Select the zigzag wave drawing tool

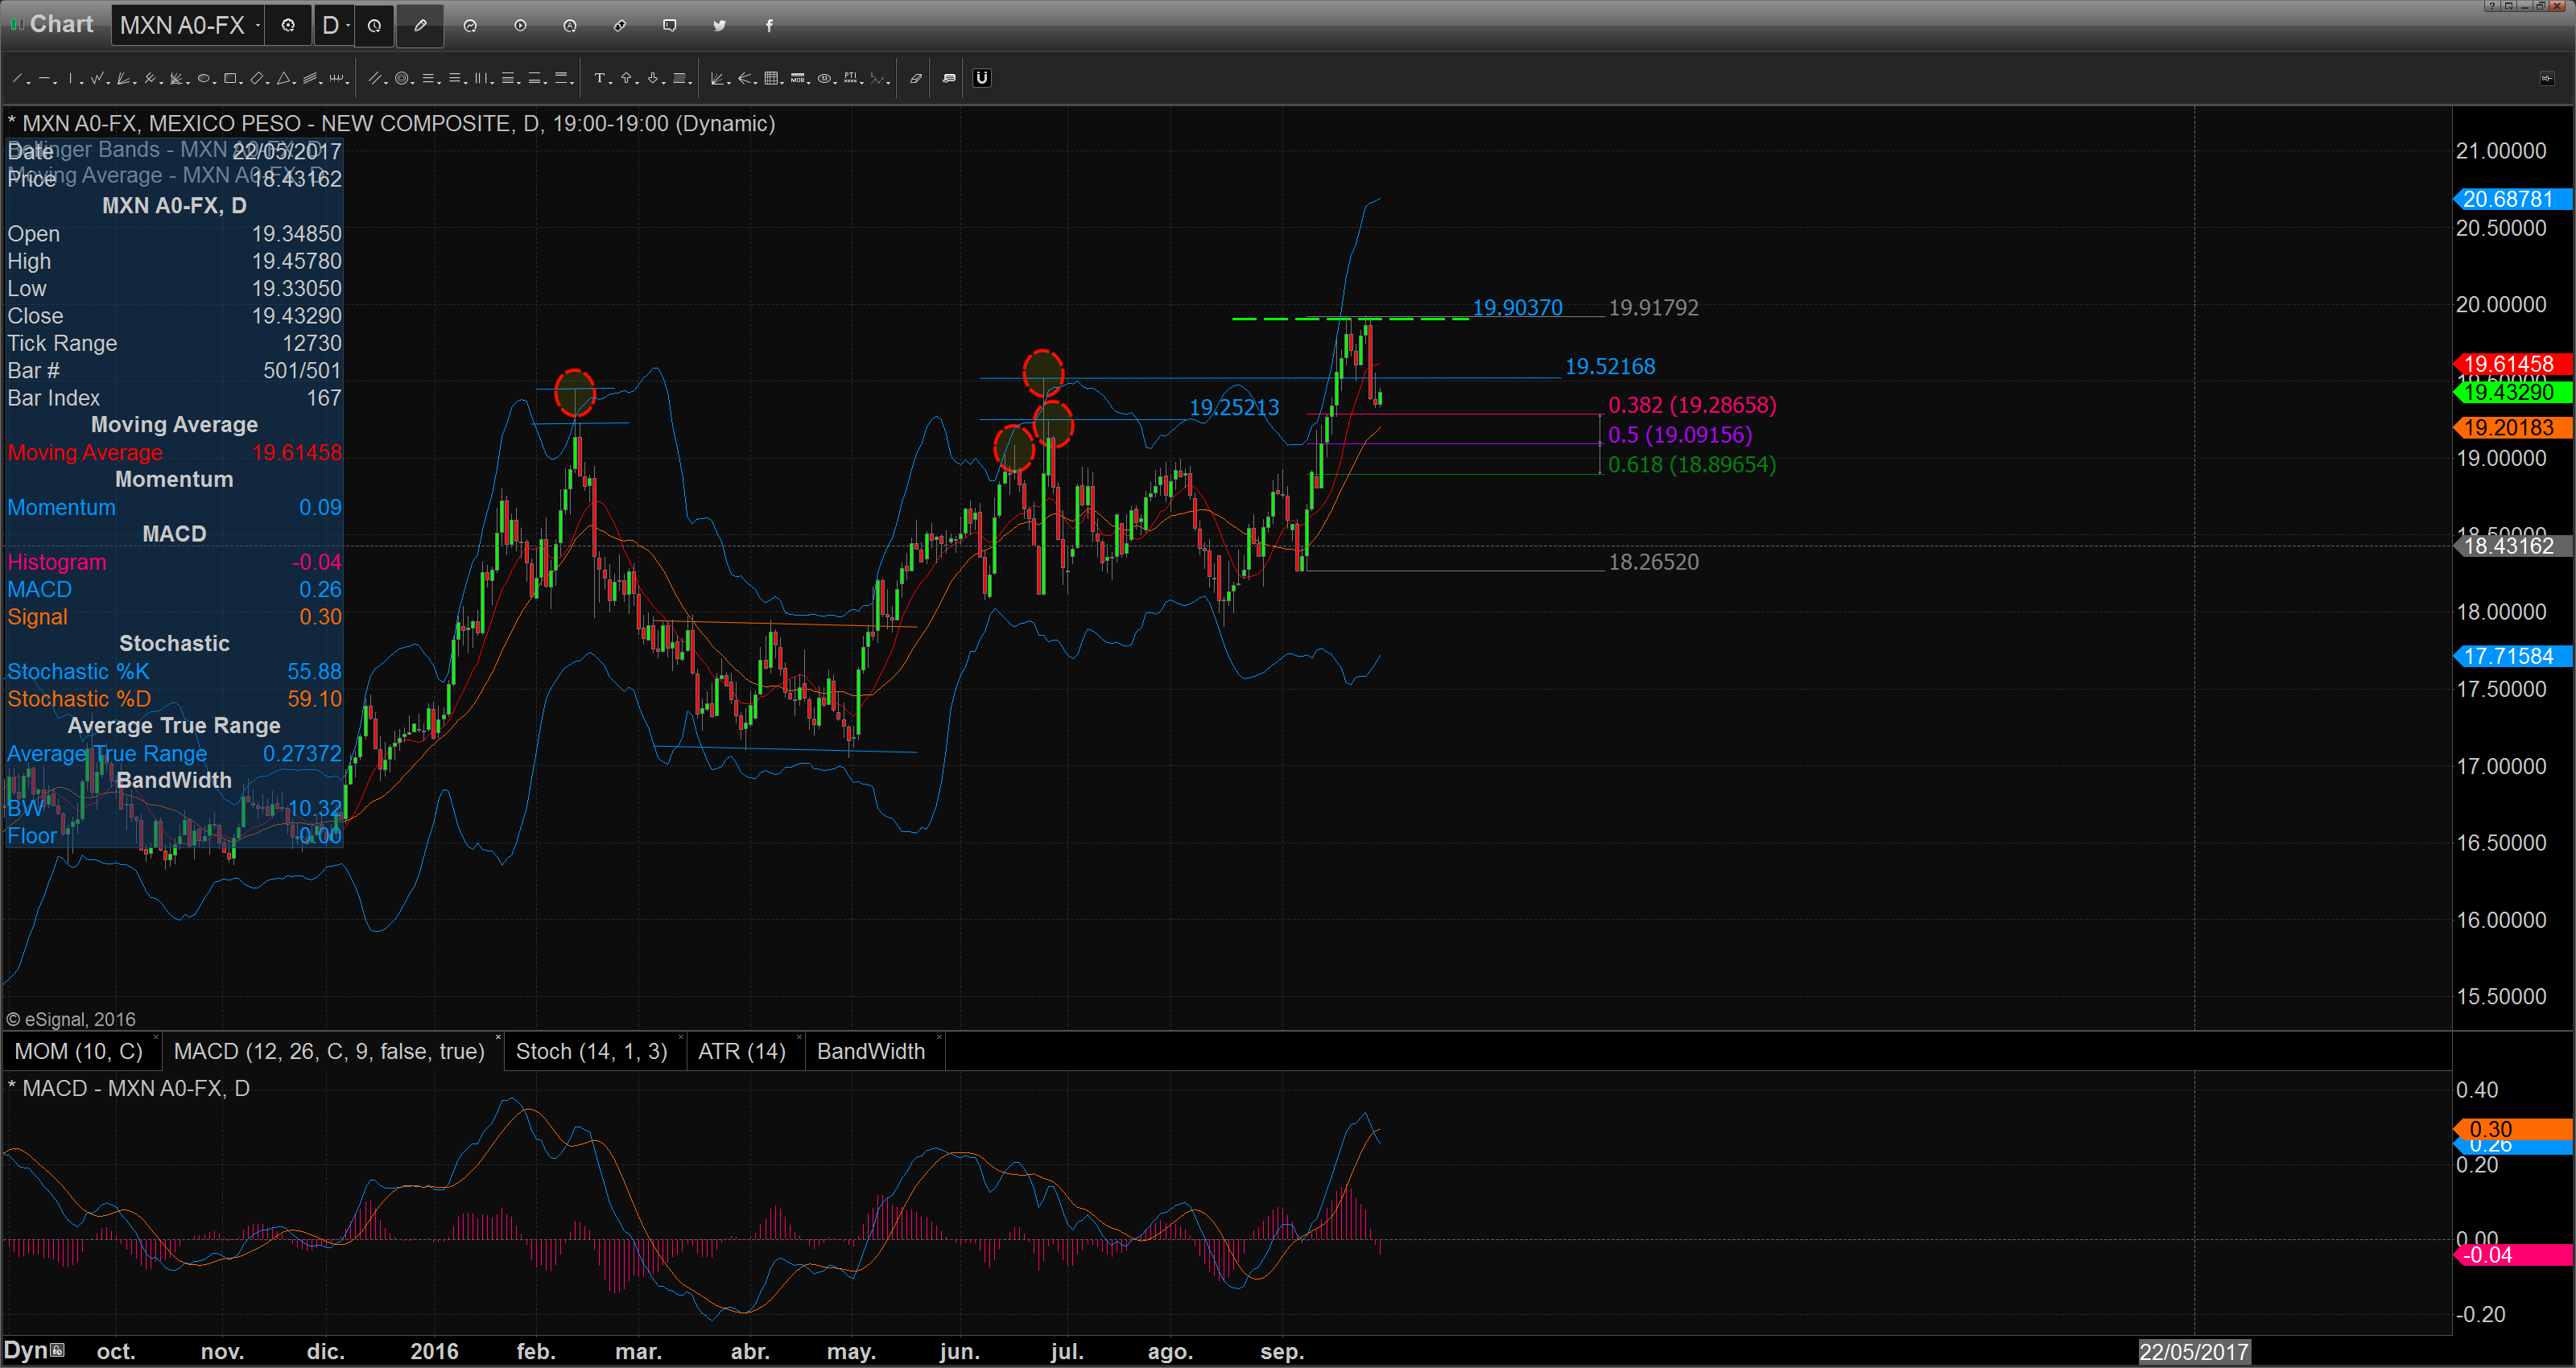[x=97, y=78]
